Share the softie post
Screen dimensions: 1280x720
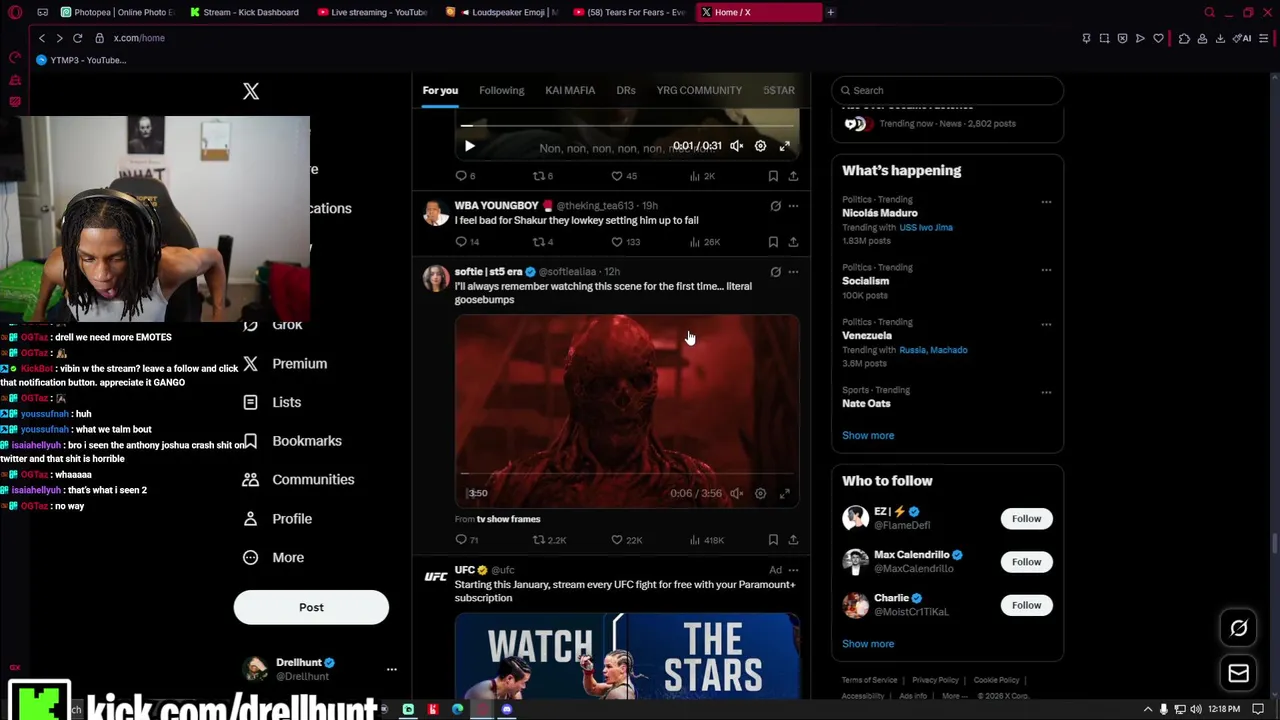[x=793, y=540]
